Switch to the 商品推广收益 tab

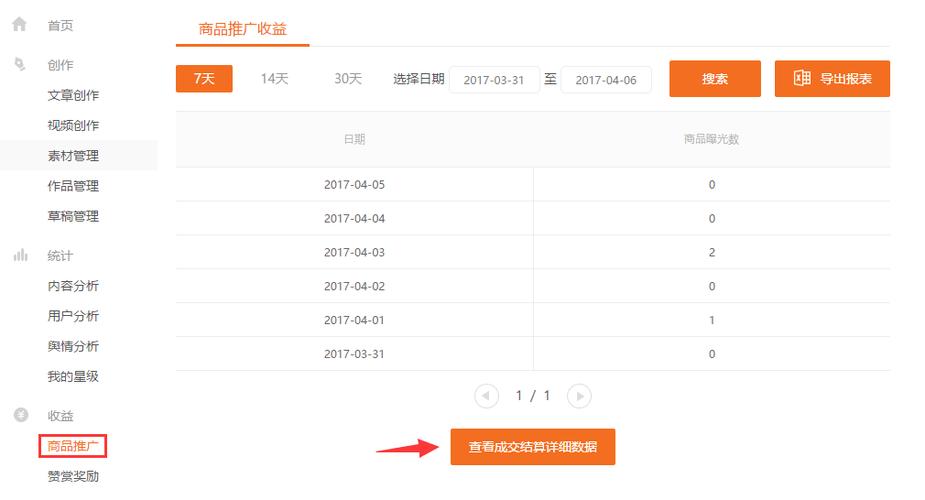tap(242, 28)
